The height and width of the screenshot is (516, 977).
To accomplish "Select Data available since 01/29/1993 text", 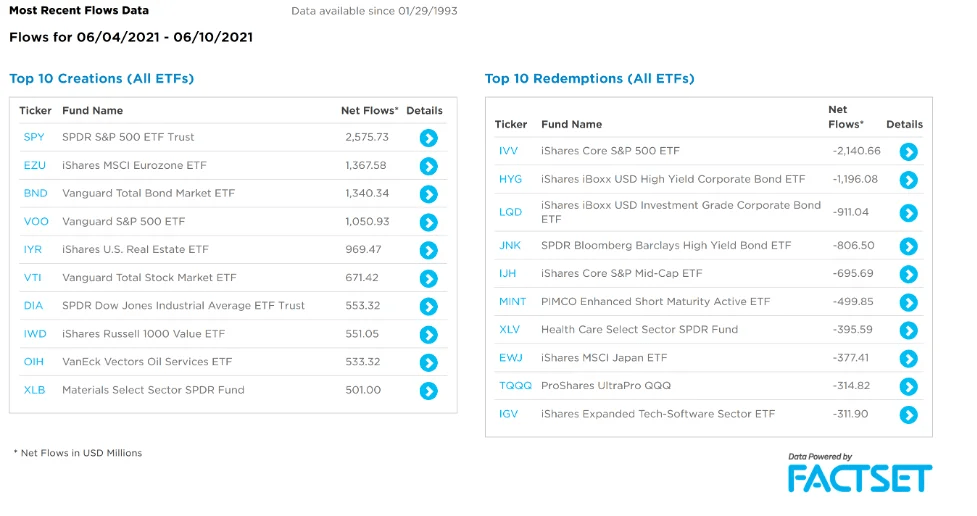I will pyautogui.click(x=374, y=11).
